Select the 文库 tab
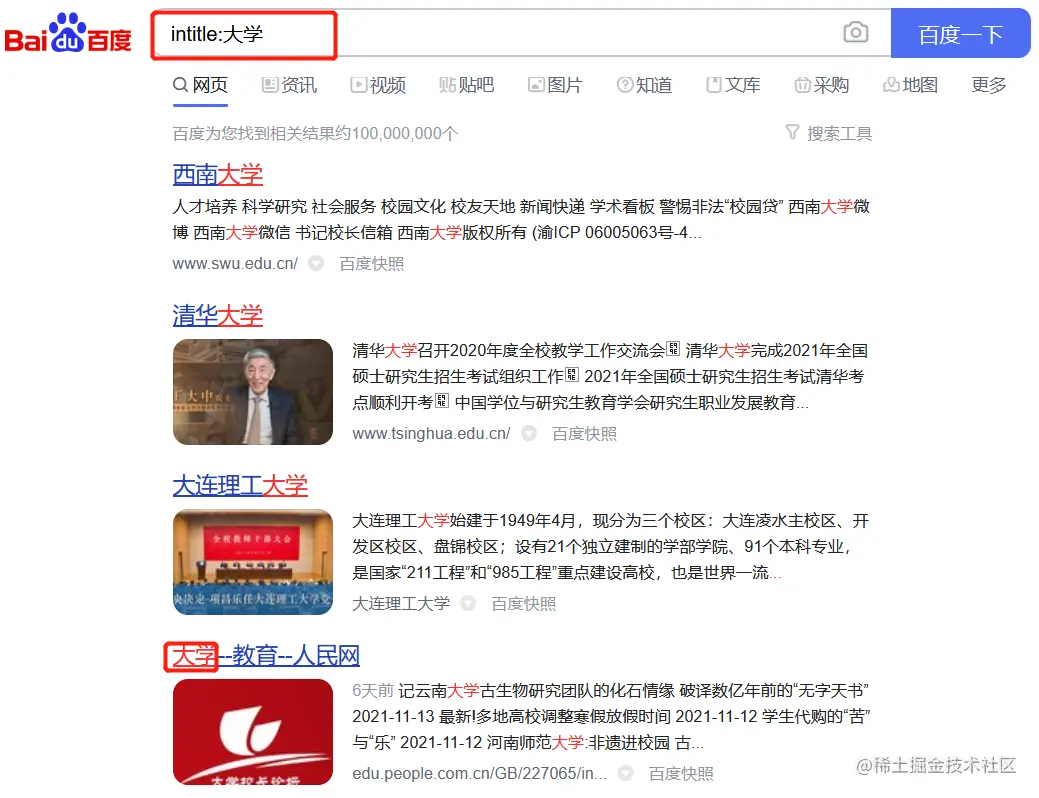1039x798 pixels. click(733, 86)
